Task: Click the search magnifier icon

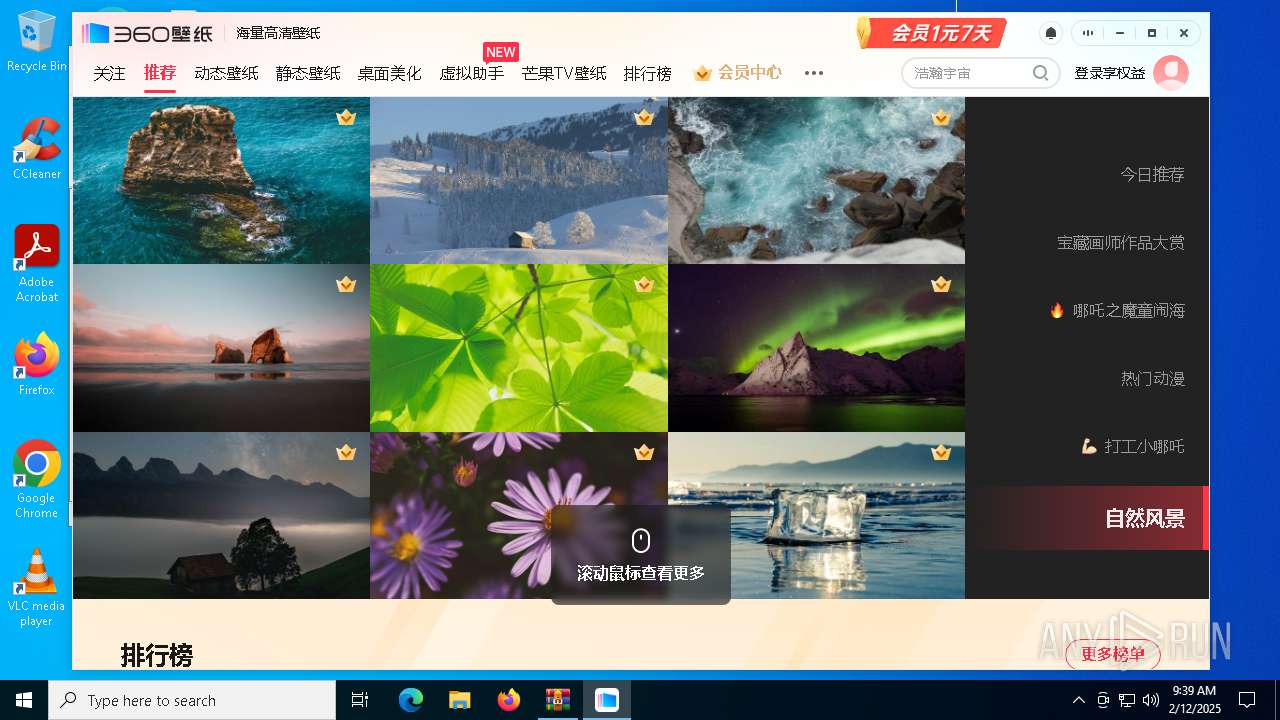Action: [x=1041, y=73]
